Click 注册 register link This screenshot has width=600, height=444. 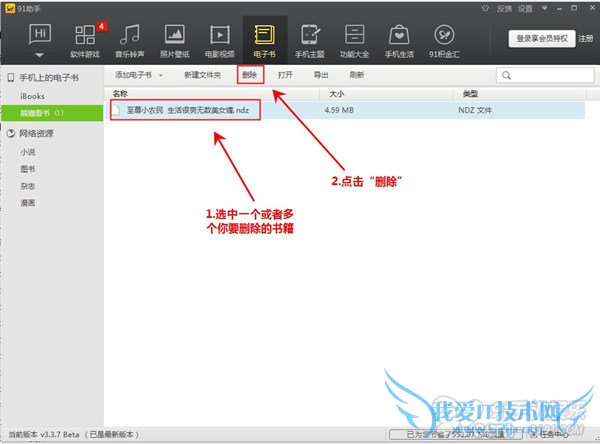click(x=586, y=38)
